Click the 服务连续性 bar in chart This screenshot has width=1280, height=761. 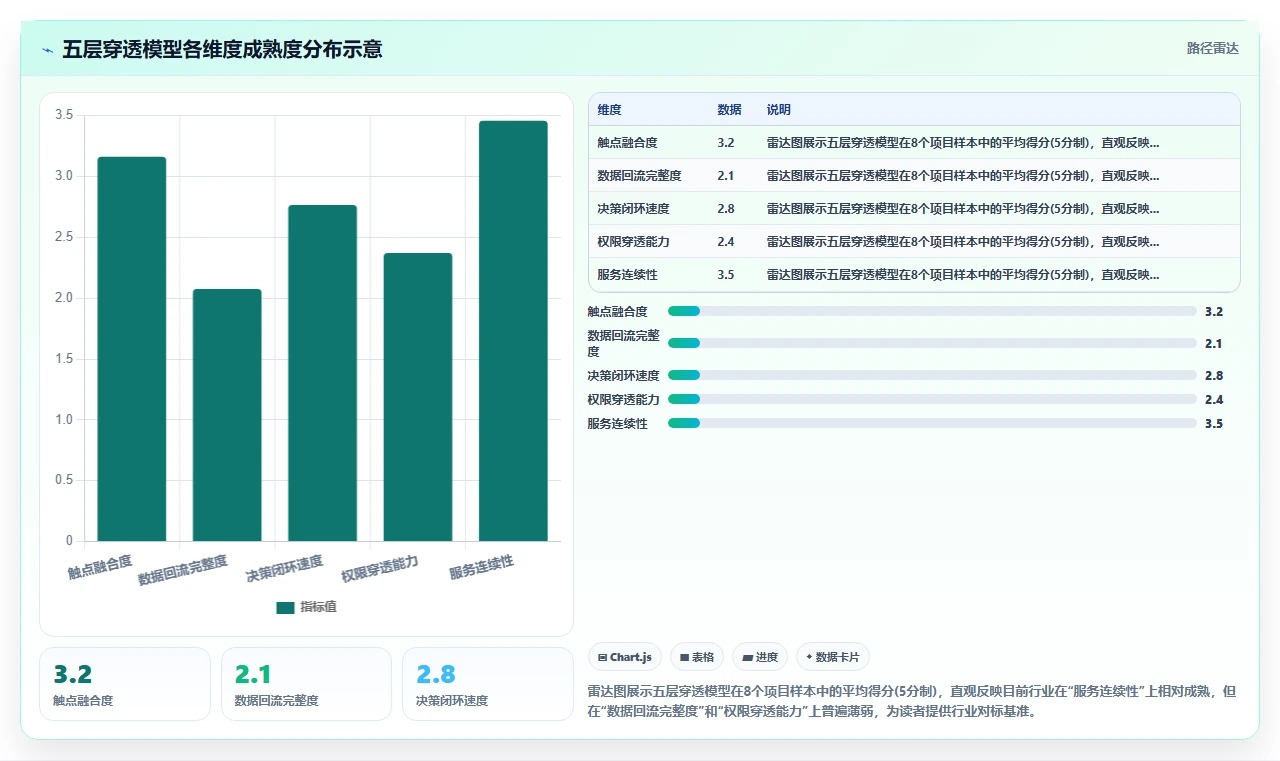click(513, 331)
